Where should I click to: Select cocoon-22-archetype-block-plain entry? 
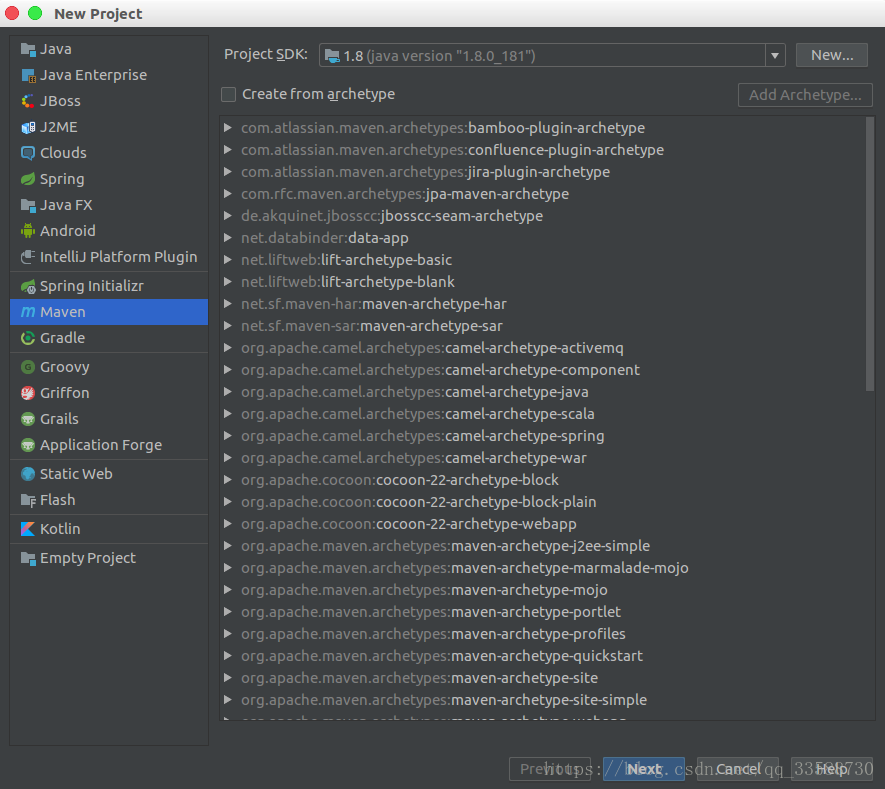click(418, 502)
